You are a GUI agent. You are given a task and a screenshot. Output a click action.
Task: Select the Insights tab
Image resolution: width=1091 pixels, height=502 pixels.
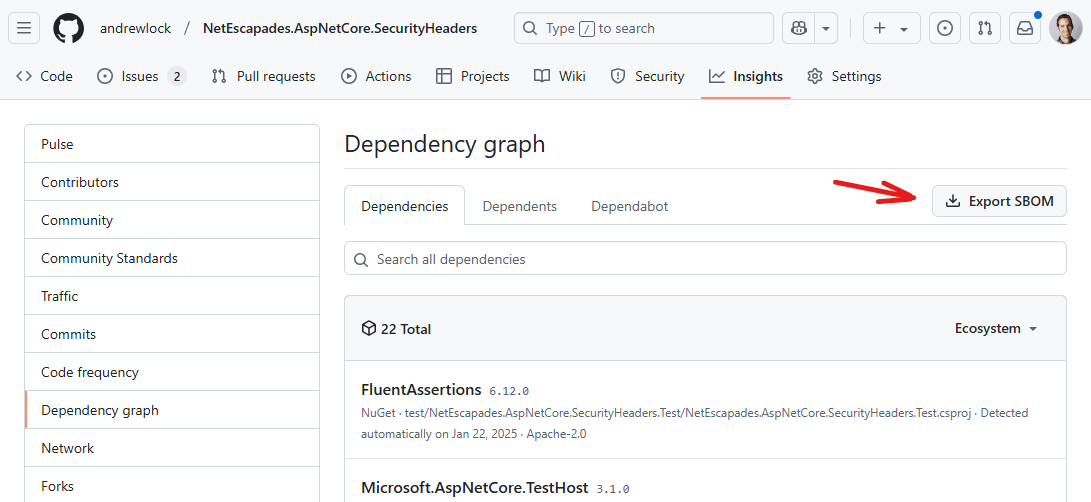pyautogui.click(x=746, y=77)
